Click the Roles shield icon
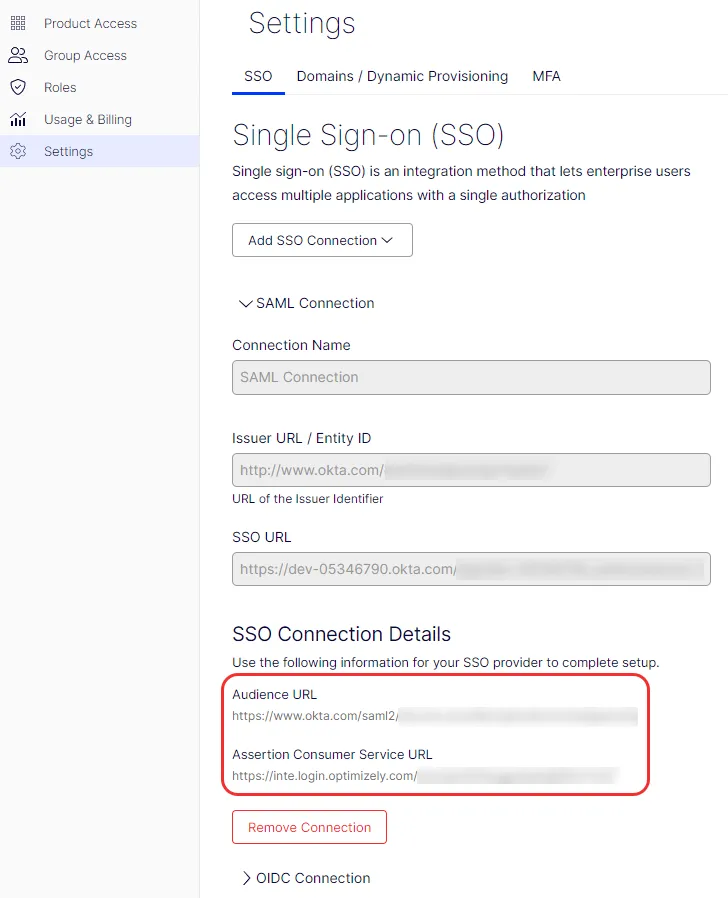This screenshot has width=728, height=898. tap(18, 88)
